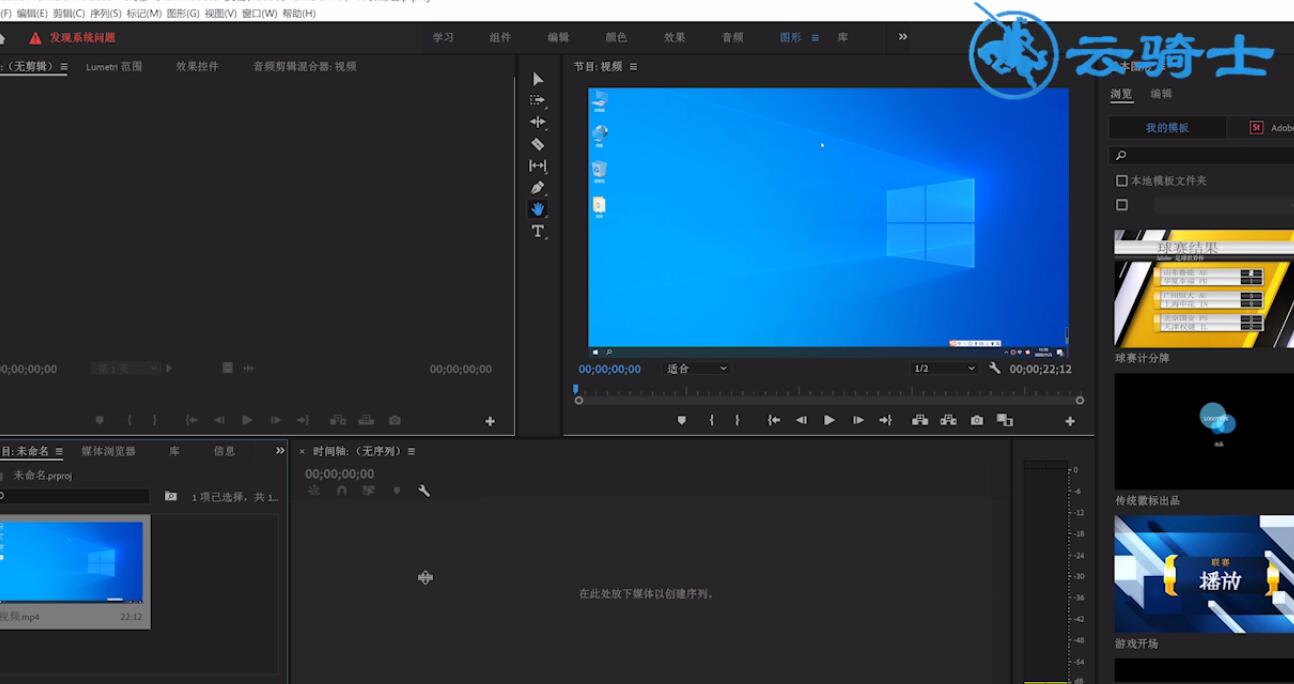Step forward one frame in Program monitor
This screenshot has width=1294, height=684.
click(x=858, y=421)
